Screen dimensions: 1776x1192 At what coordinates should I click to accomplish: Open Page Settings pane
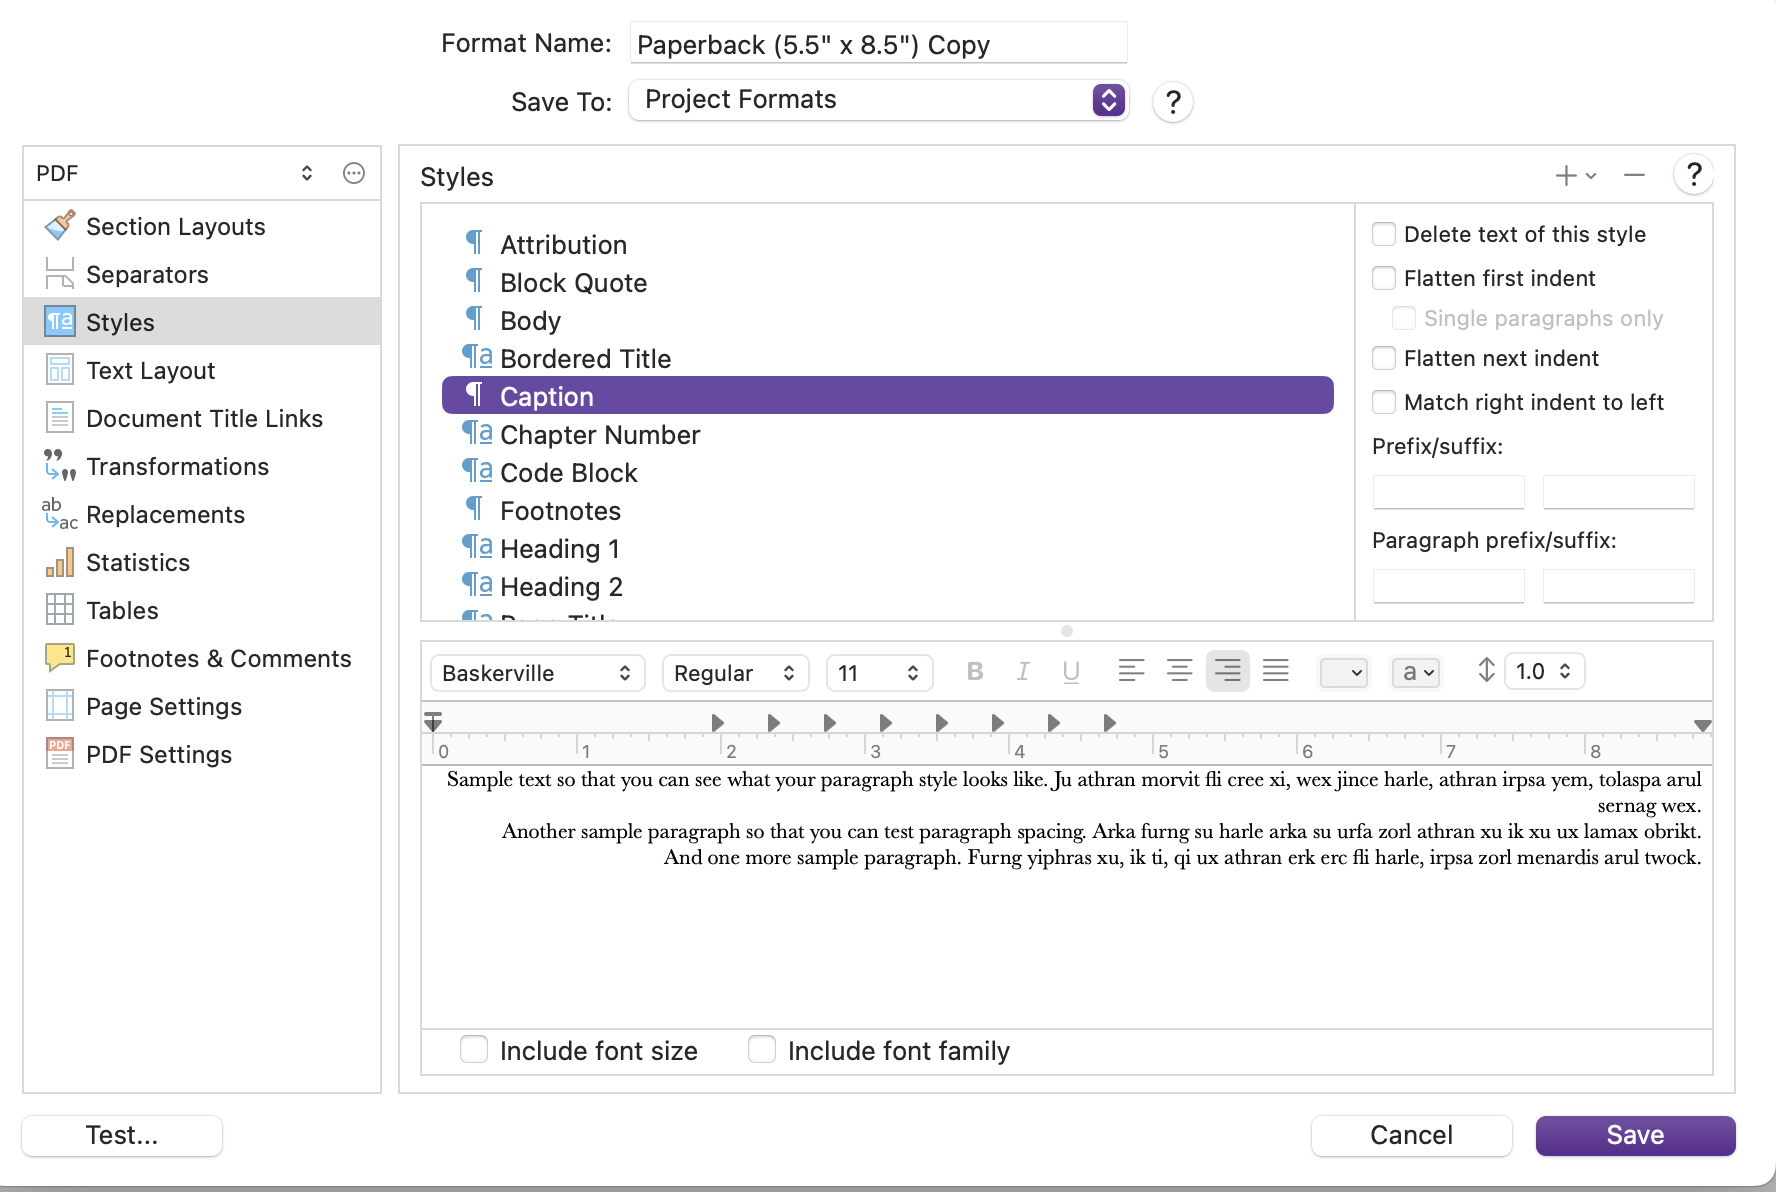coord(202,707)
